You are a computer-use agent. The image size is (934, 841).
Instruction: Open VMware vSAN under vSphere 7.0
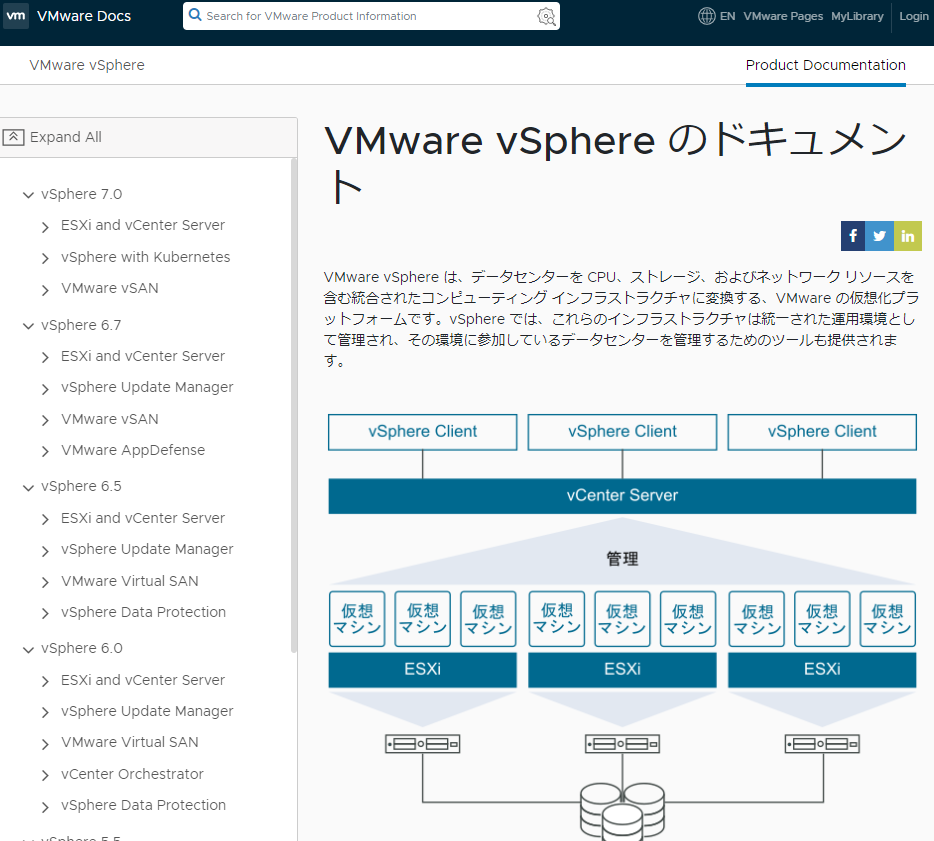(x=110, y=288)
